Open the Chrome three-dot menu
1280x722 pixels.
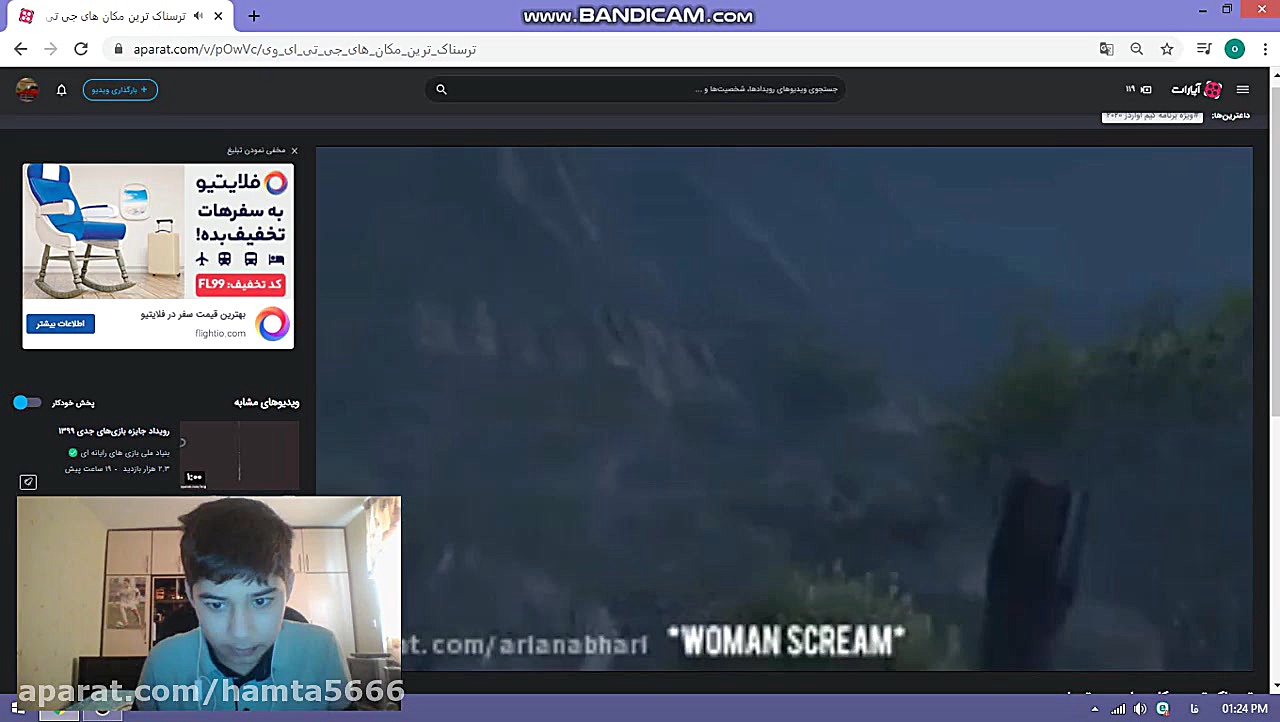coord(1263,49)
